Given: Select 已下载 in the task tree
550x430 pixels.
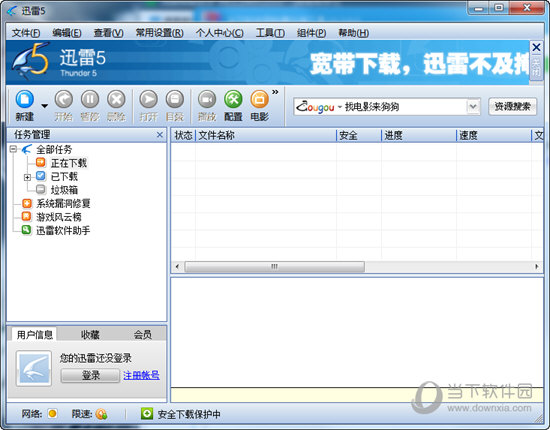Looking at the screenshot, I should 64,176.
